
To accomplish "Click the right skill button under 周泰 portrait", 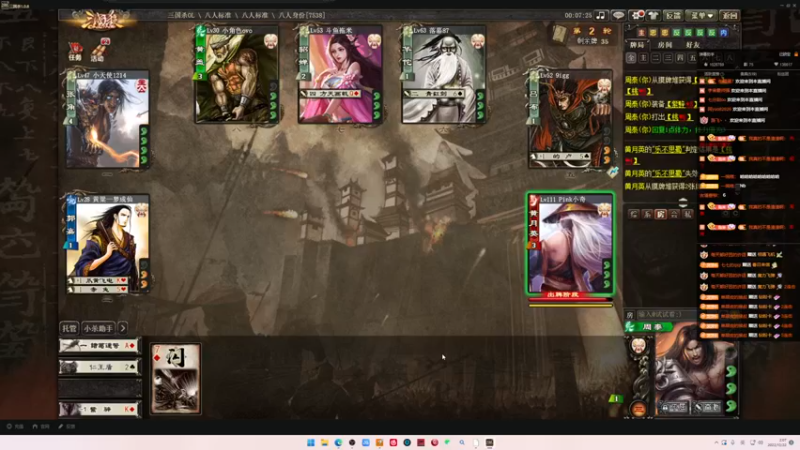I will tap(708, 407).
